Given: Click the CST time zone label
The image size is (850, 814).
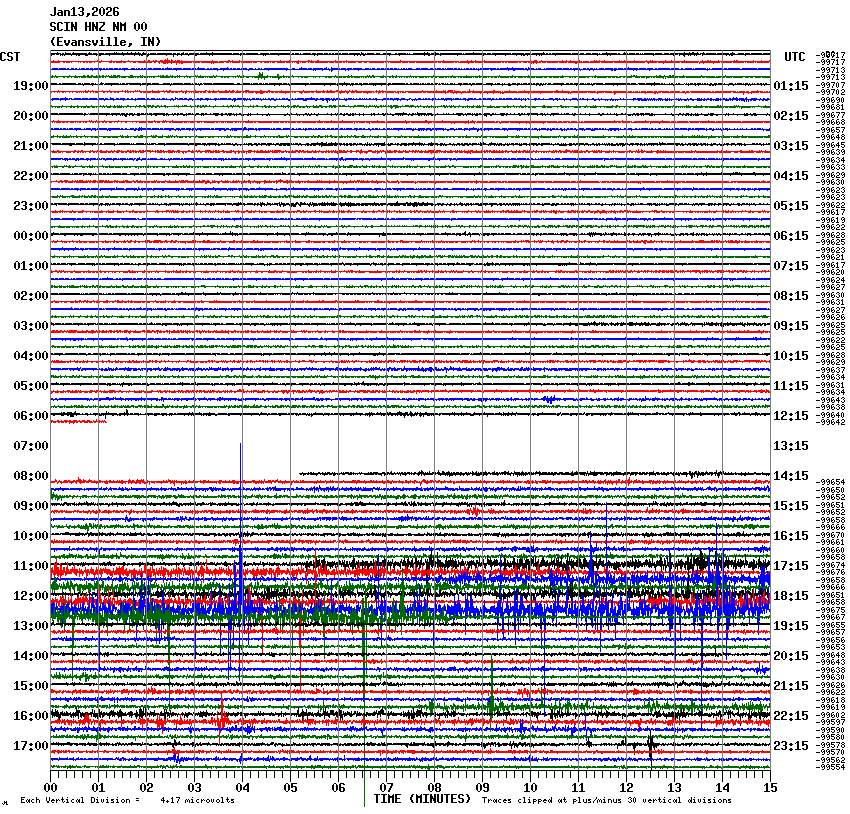Looking at the screenshot, I should (x=11, y=56).
